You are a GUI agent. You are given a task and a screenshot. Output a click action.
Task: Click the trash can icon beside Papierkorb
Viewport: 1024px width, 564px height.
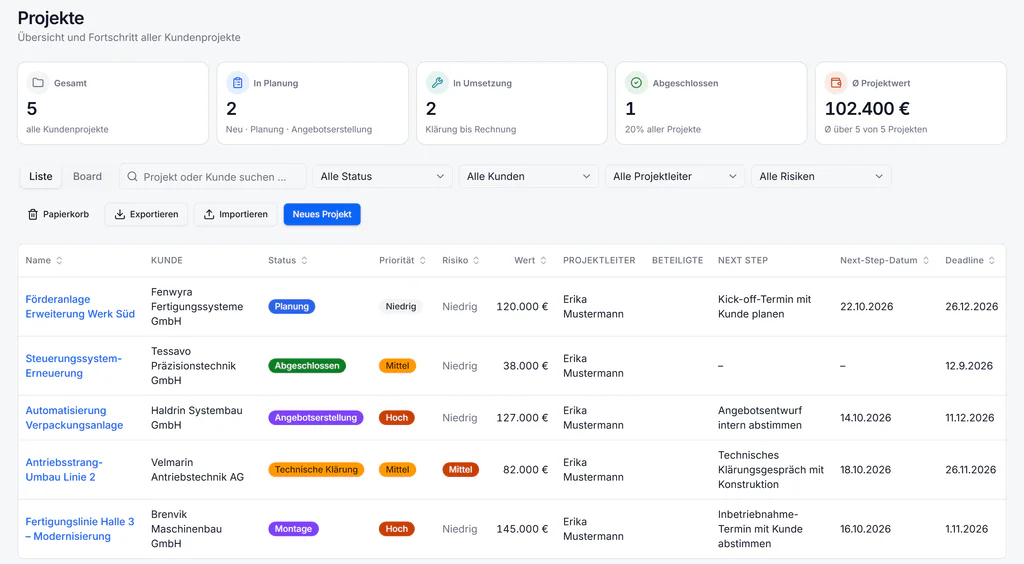click(x=33, y=214)
